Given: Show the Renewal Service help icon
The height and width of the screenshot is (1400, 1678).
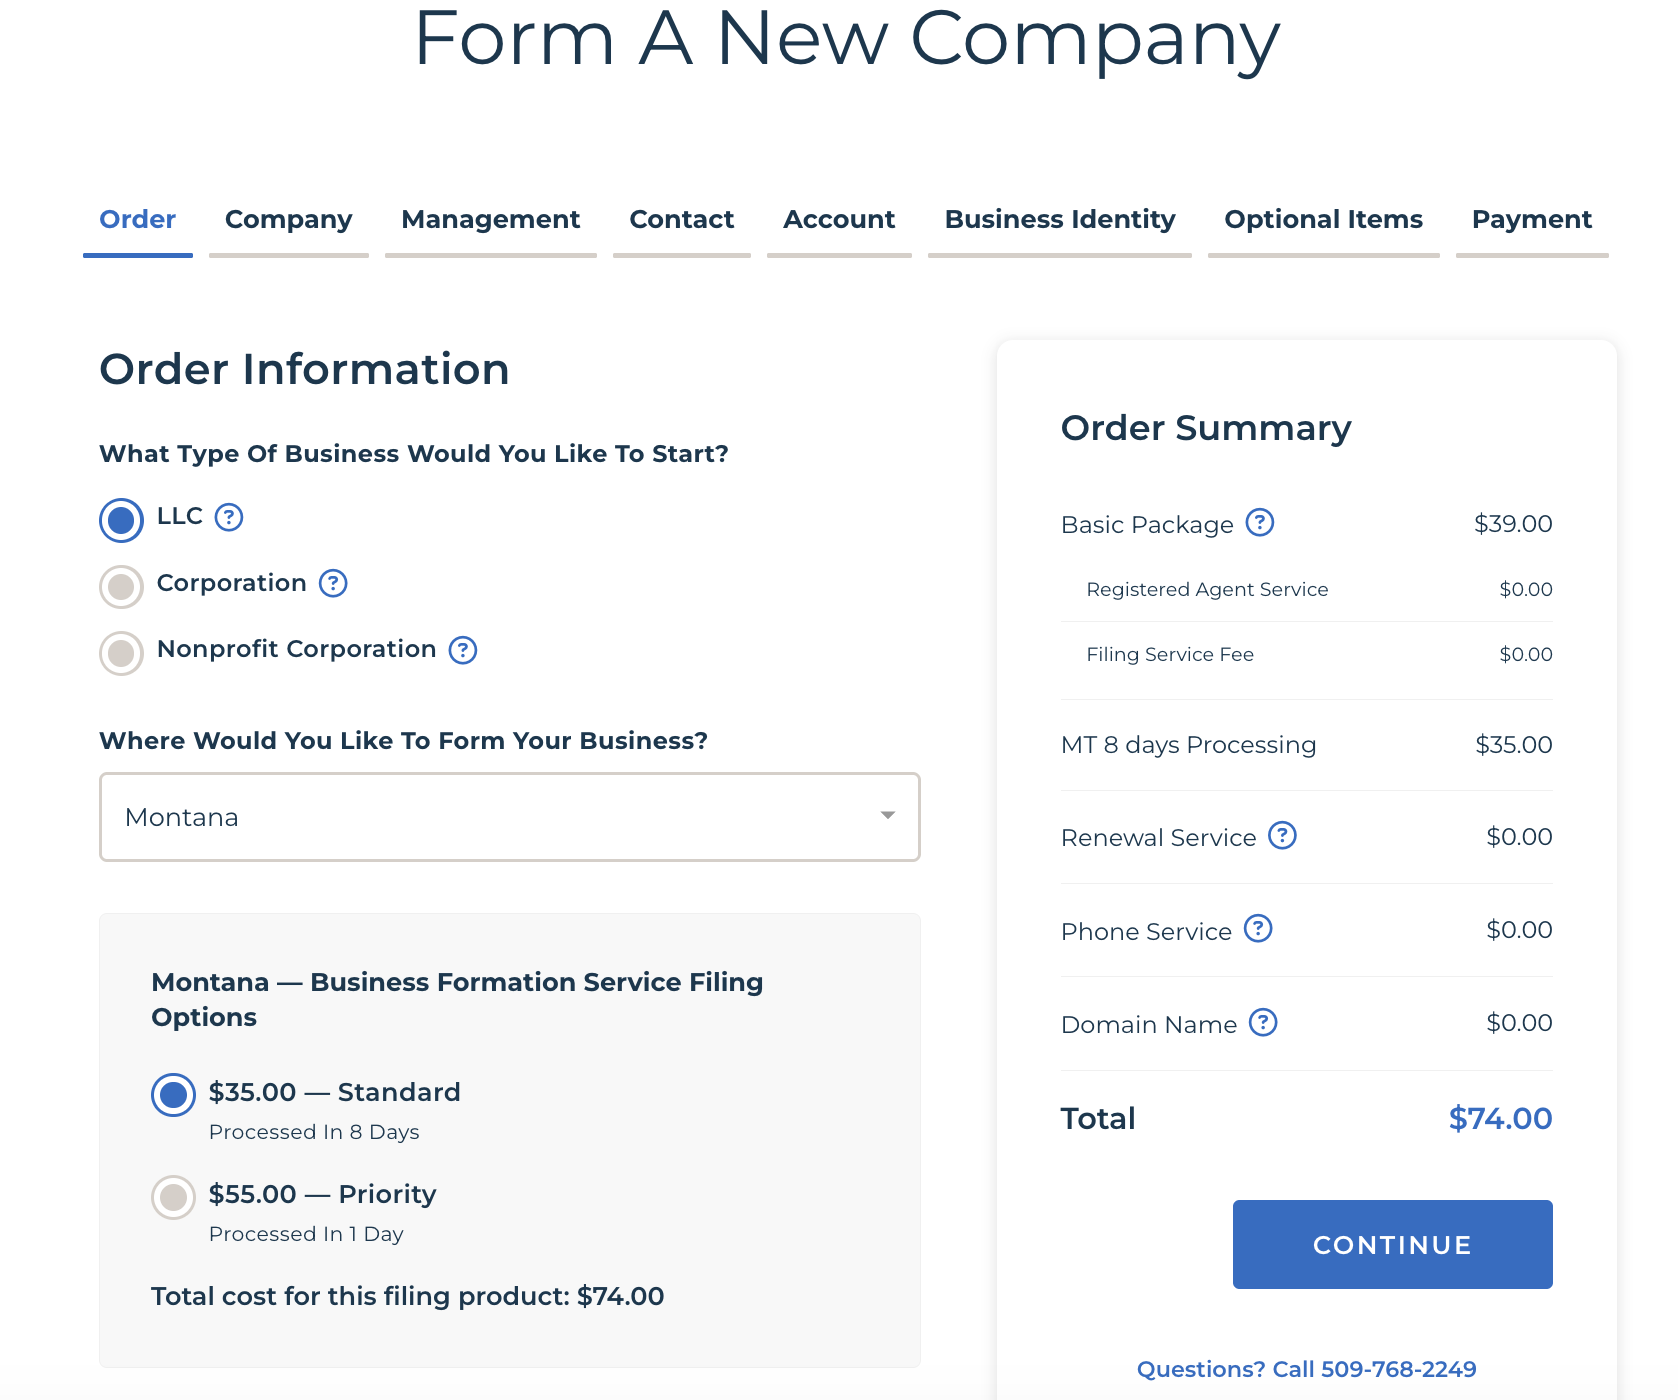Looking at the screenshot, I should 1282,835.
